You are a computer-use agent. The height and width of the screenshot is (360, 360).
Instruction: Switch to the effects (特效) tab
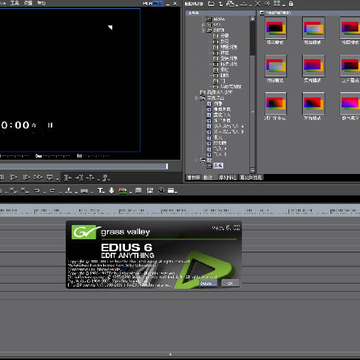[x=208, y=178]
